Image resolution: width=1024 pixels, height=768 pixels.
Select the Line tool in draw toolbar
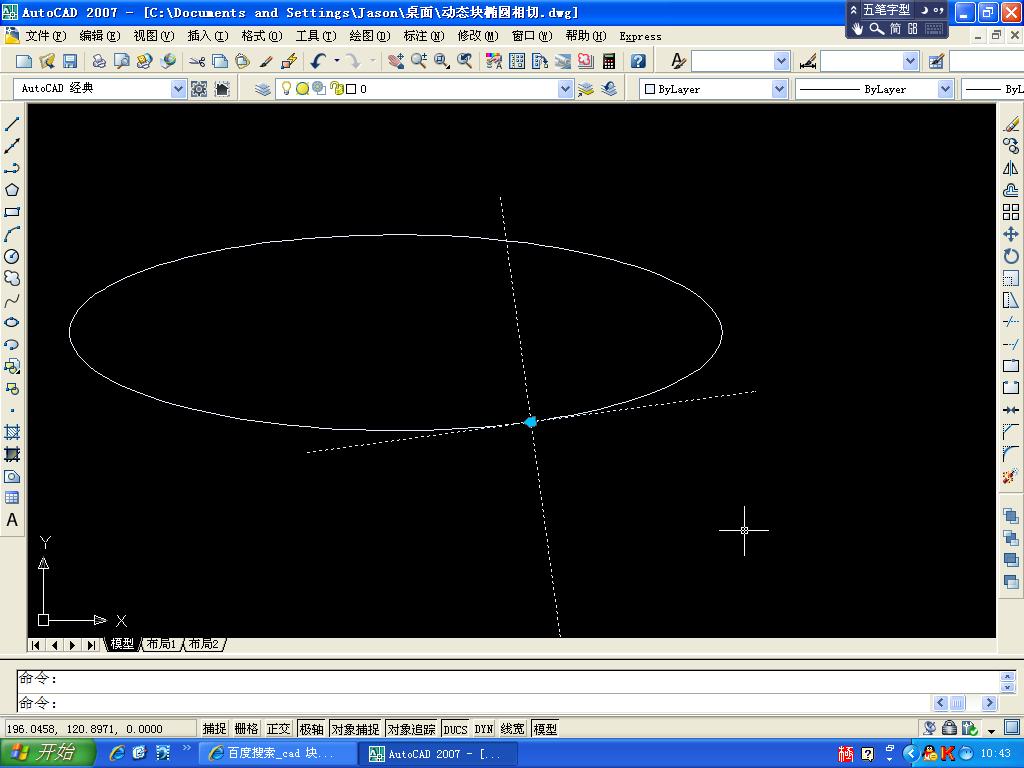[12, 124]
